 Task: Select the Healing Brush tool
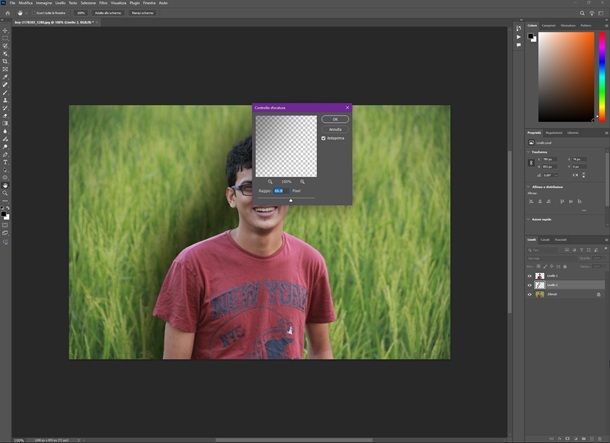[5, 85]
